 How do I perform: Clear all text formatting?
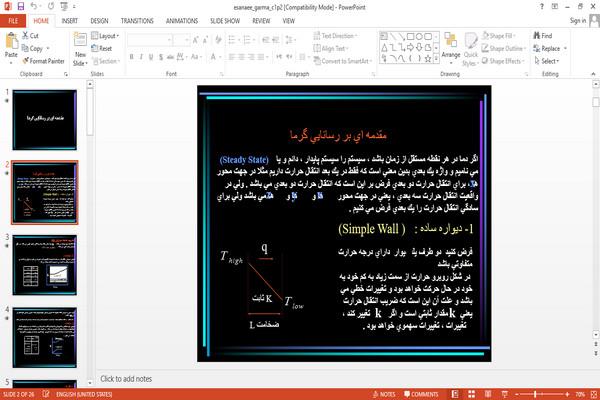coord(218,39)
